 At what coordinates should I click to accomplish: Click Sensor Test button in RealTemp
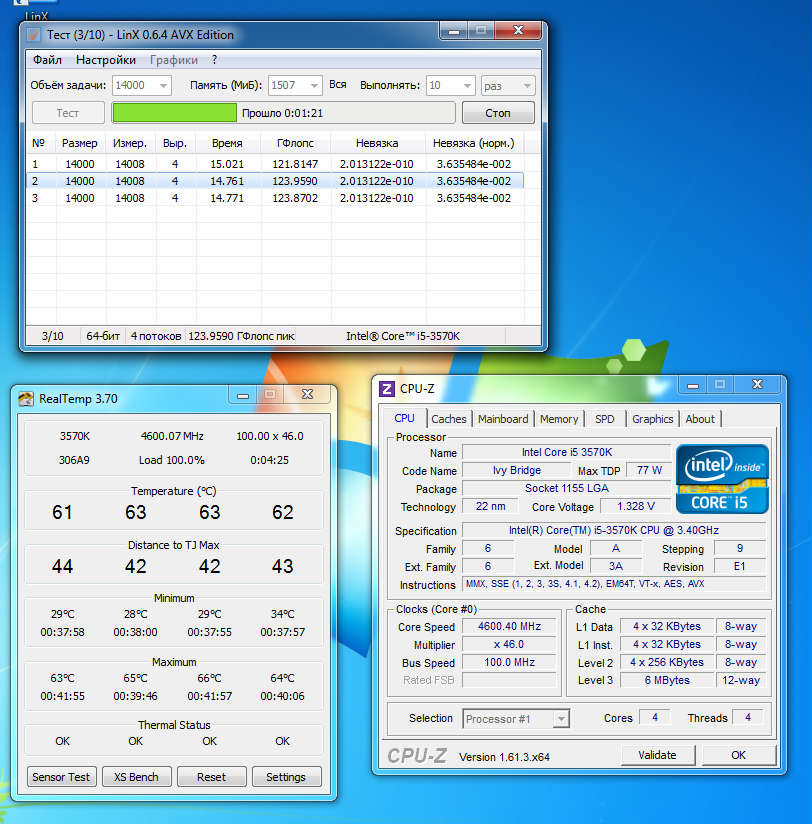(61, 777)
